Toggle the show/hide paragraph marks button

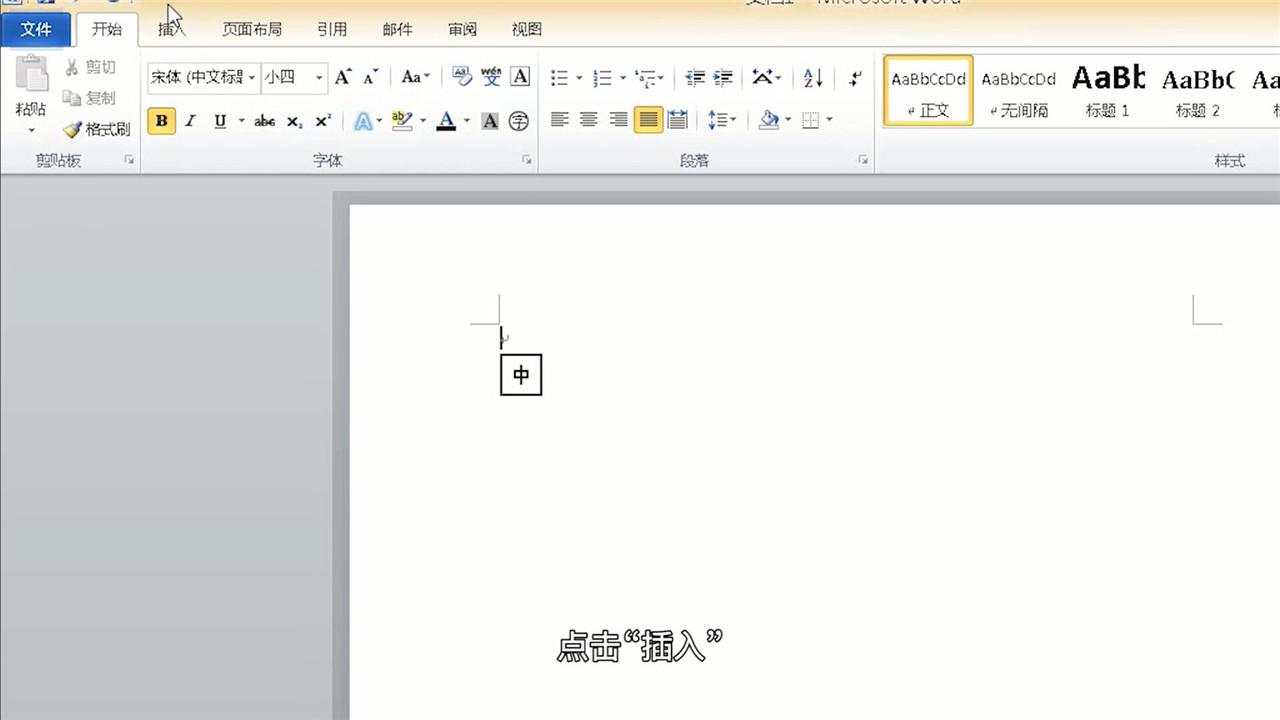(855, 77)
